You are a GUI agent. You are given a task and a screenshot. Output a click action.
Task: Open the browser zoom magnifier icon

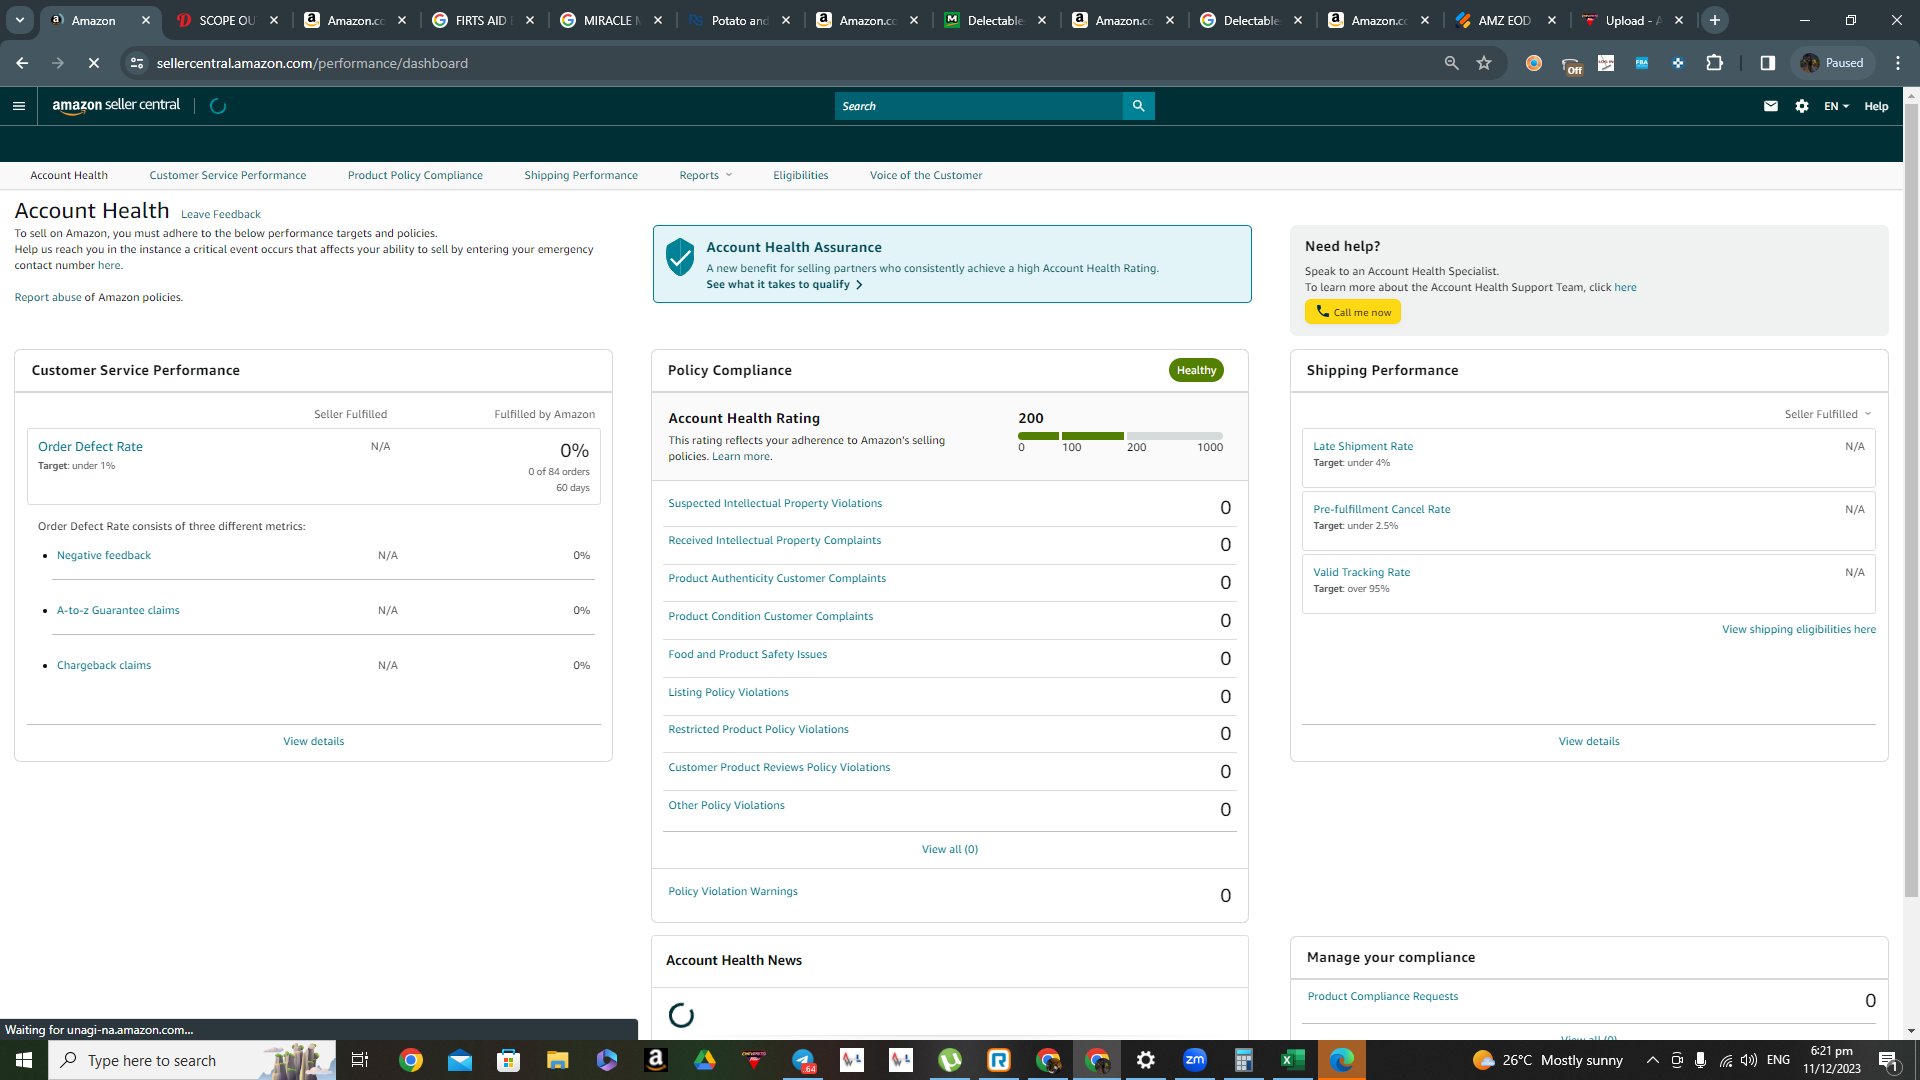(1451, 63)
